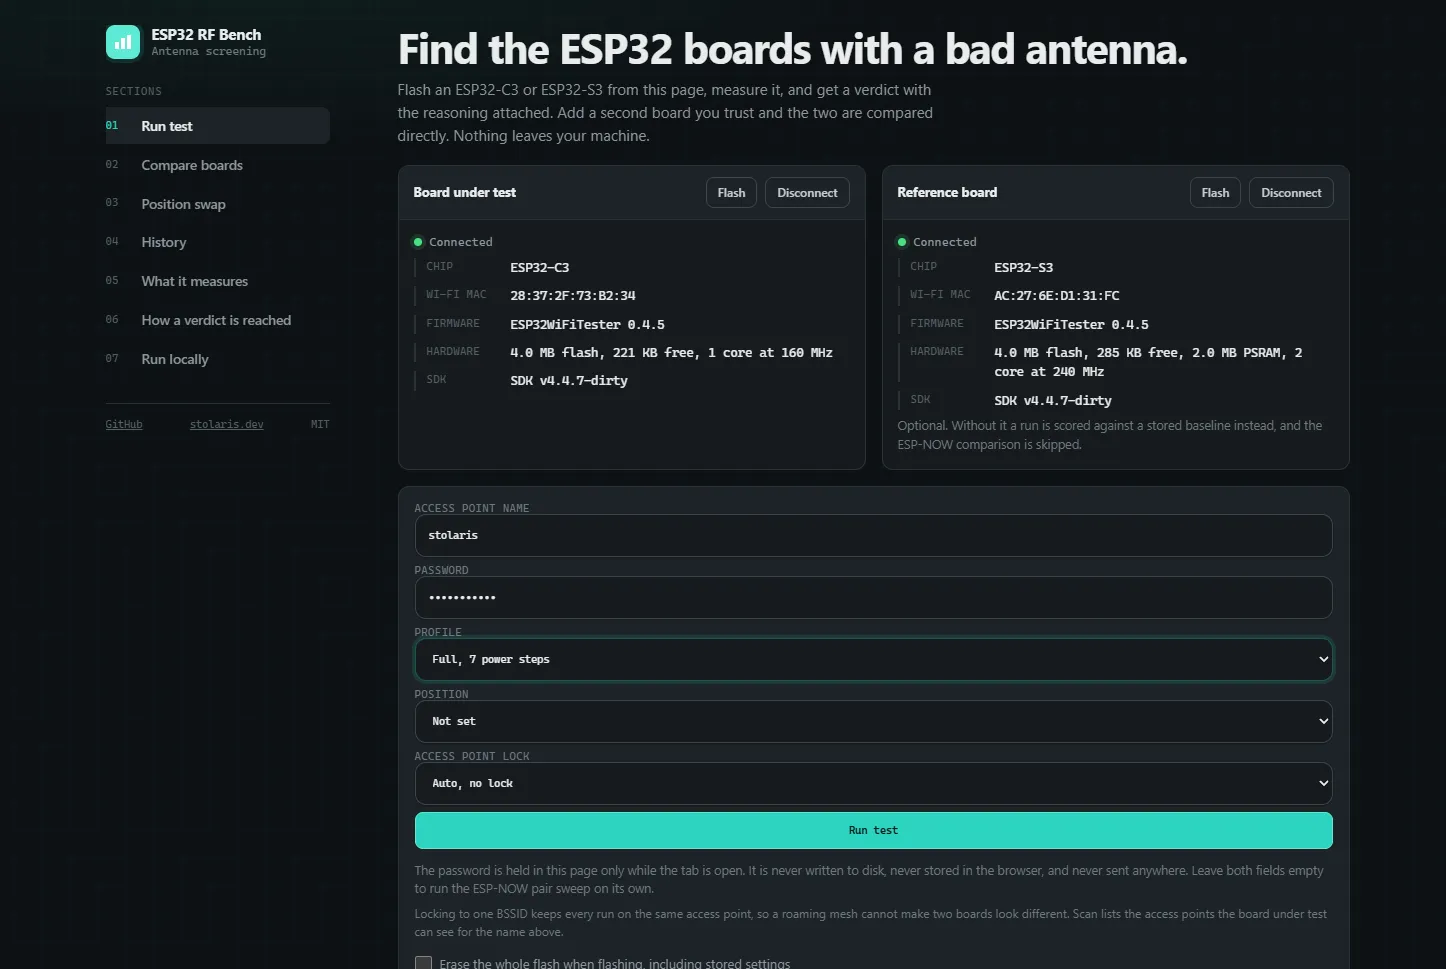The image size is (1446, 969).
Task: Visit the stolaris.dev link
Action: click(x=227, y=424)
